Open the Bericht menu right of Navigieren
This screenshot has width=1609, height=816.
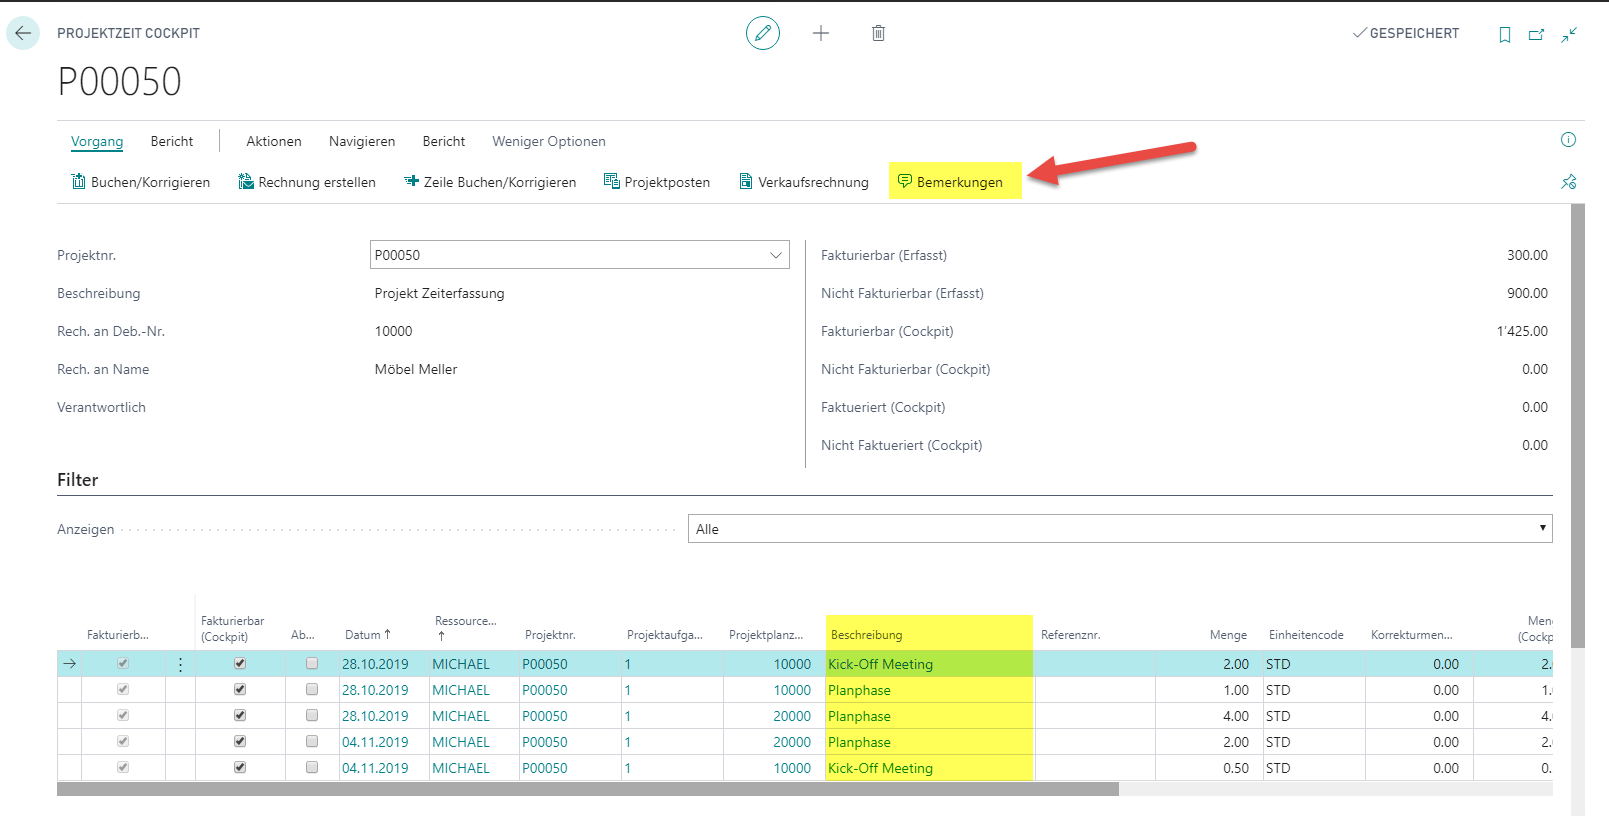pyautogui.click(x=444, y=141)
